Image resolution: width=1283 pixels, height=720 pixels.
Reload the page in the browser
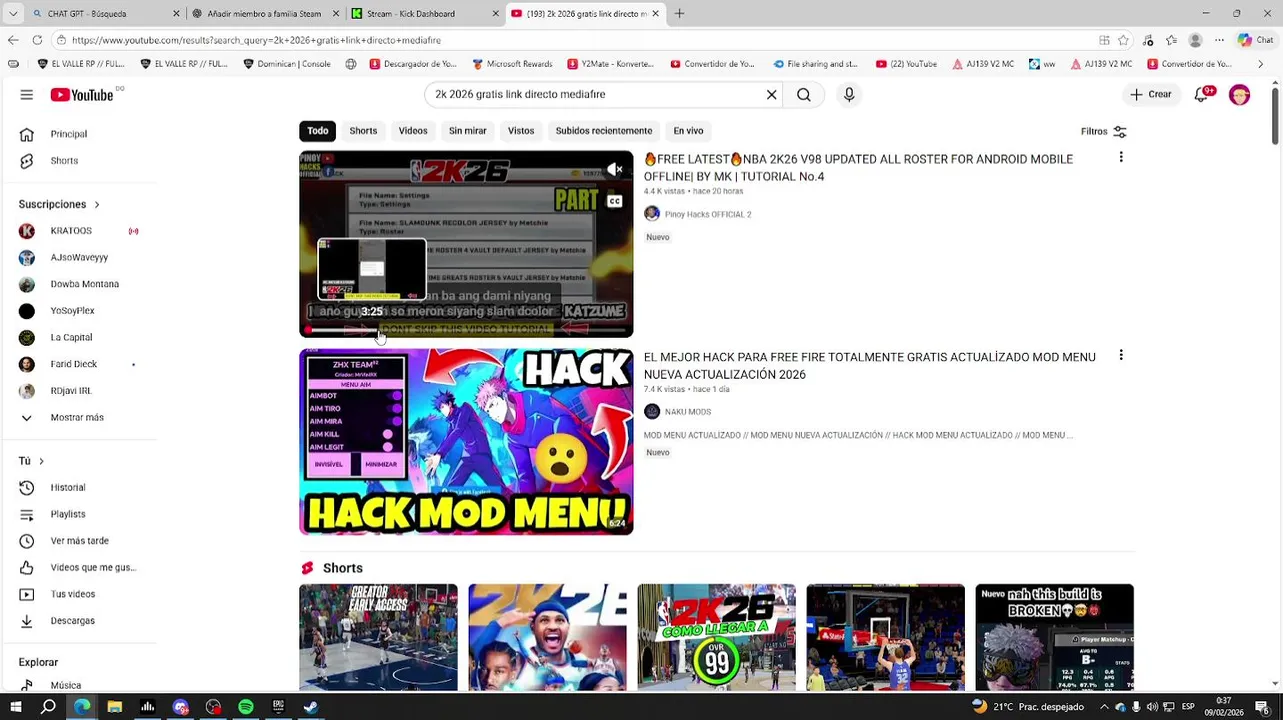click(x=37, y=40)
